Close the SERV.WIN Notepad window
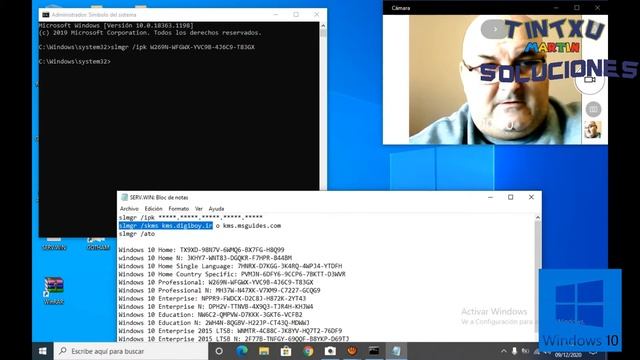This screenshot has width=640, height=360. 531,197
